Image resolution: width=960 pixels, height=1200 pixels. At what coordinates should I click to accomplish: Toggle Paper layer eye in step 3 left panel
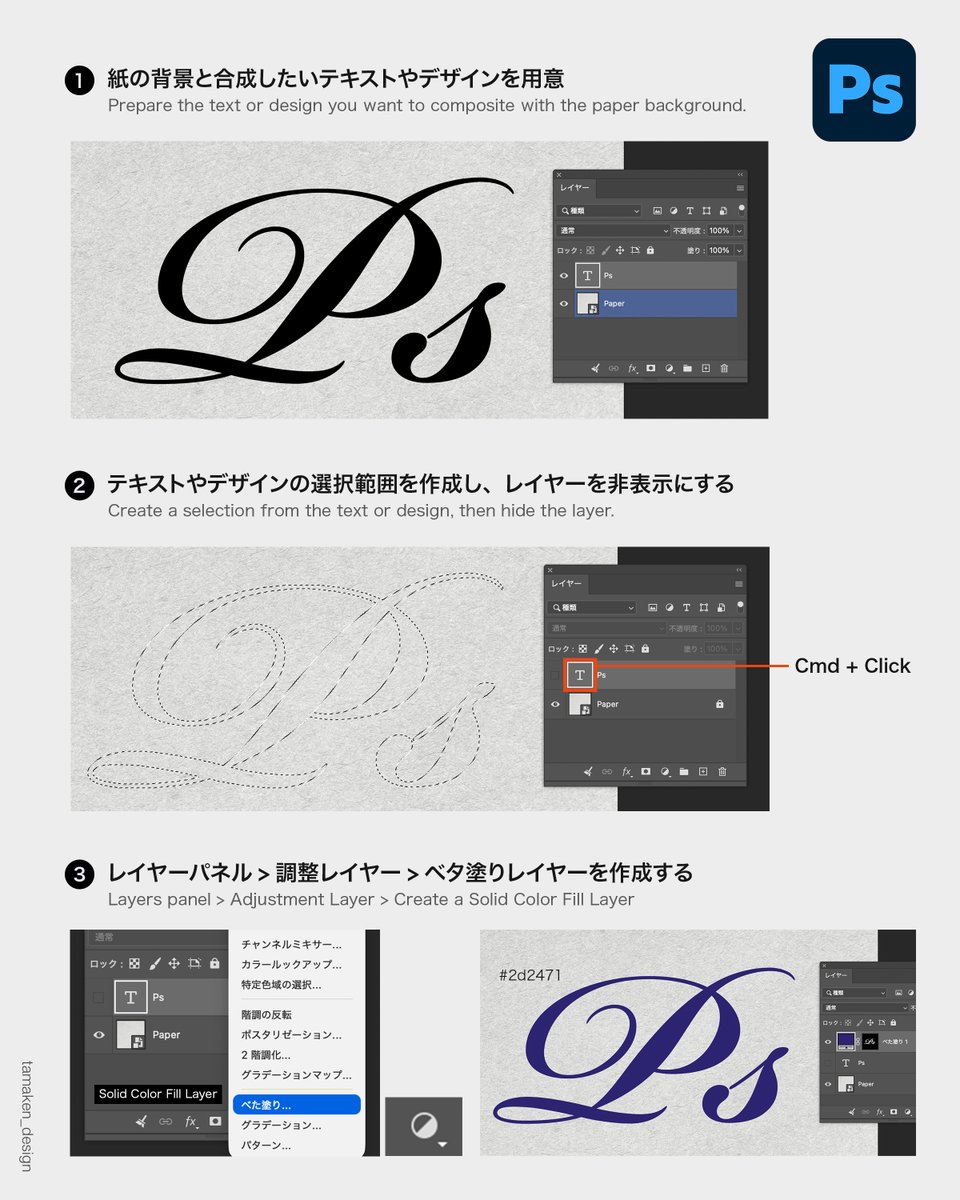pos(98,1034)
